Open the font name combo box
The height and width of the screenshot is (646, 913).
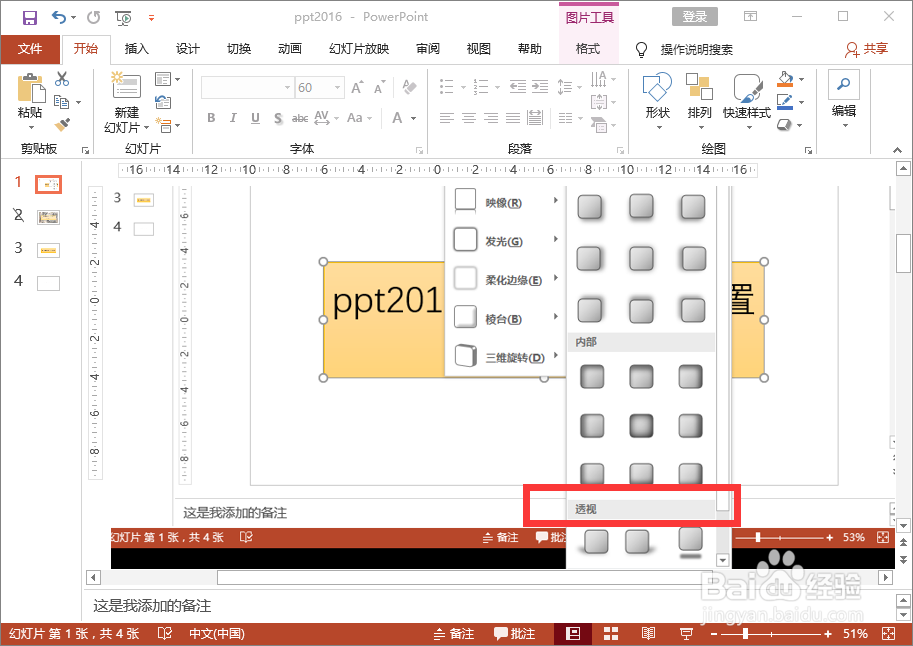[247, 87]
